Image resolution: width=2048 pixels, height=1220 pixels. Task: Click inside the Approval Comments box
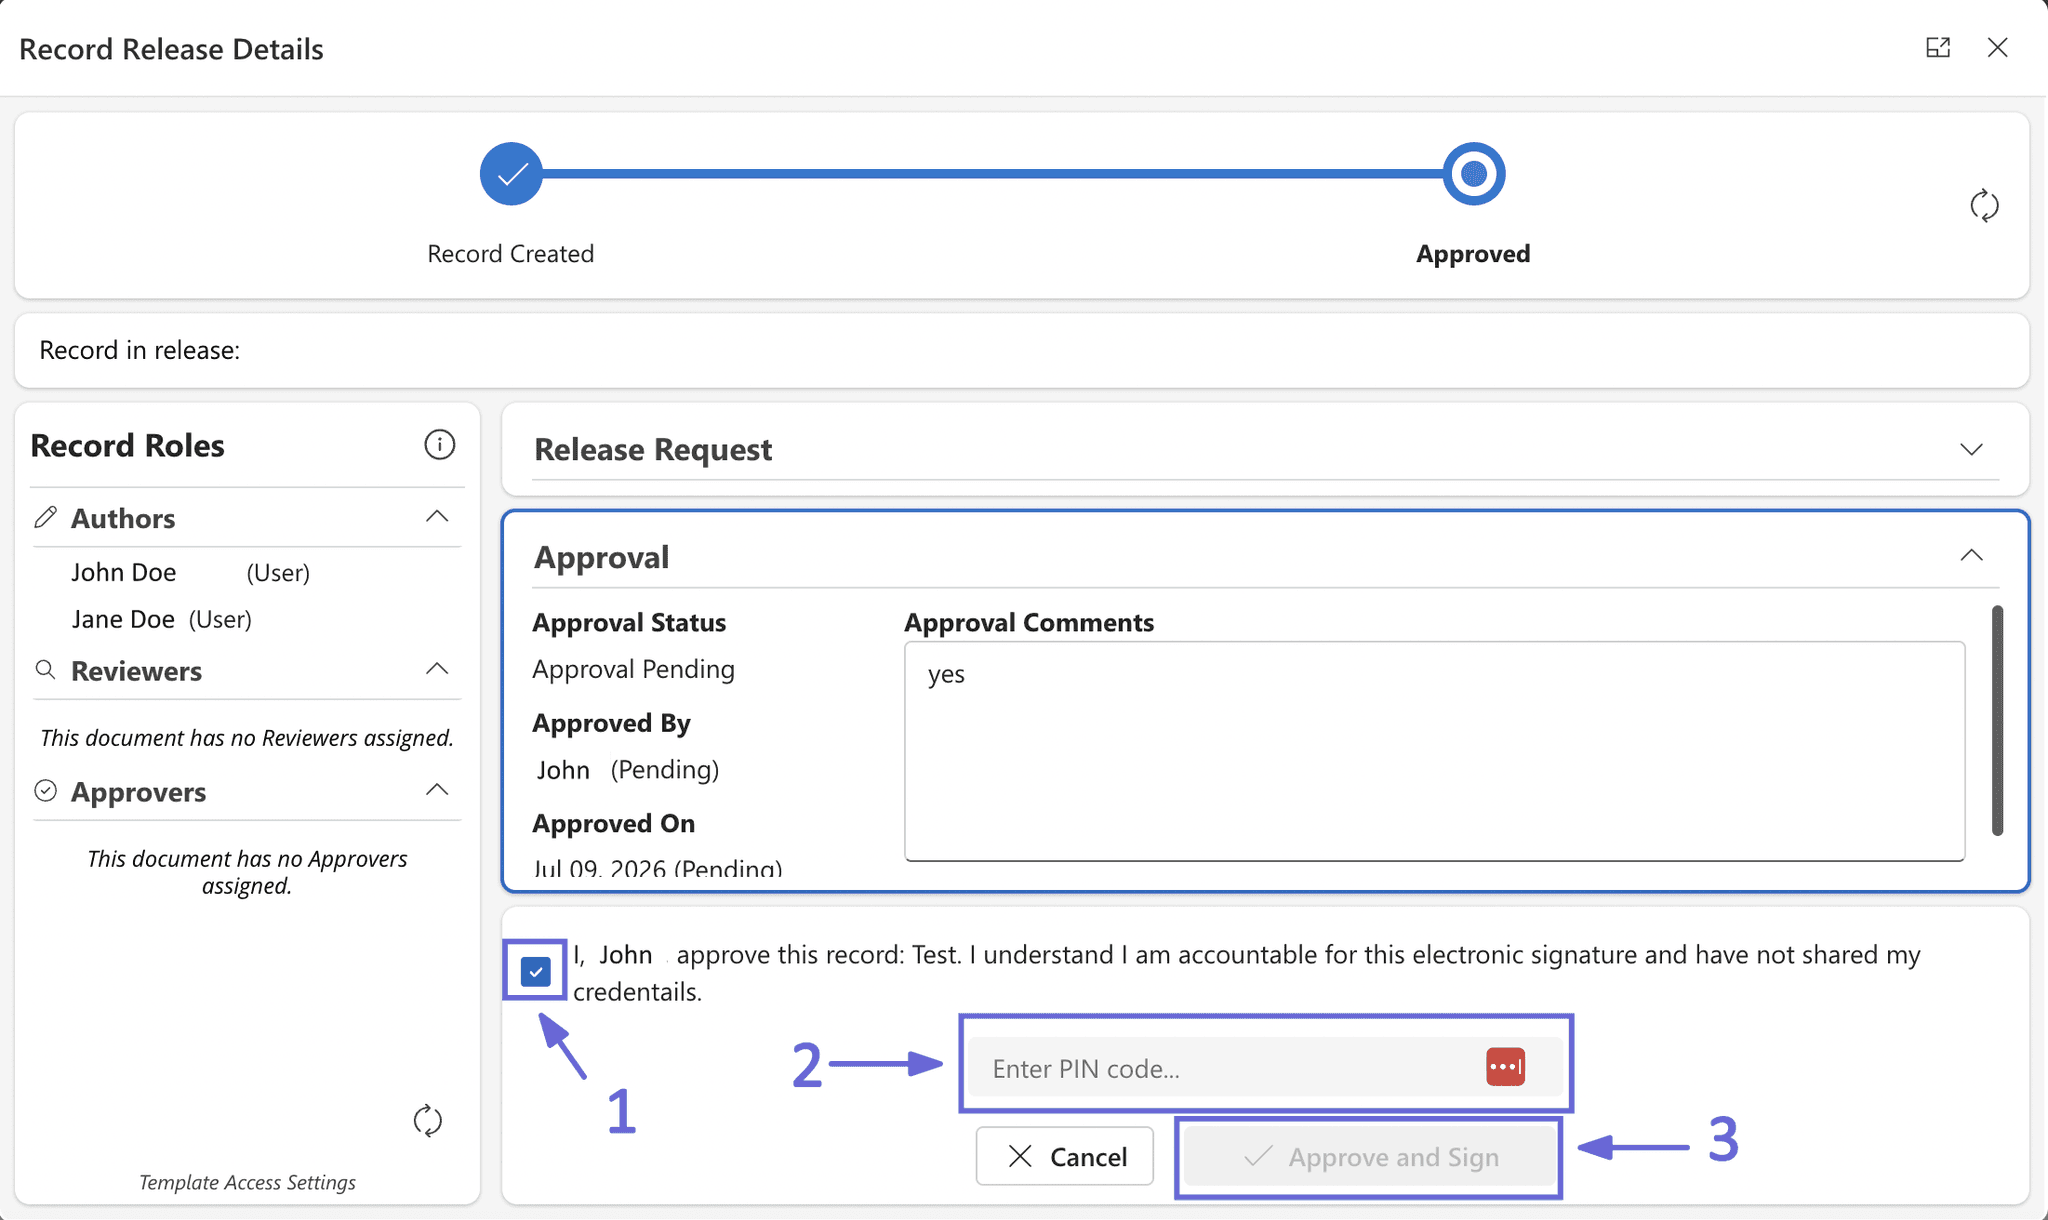(1434, 751)
